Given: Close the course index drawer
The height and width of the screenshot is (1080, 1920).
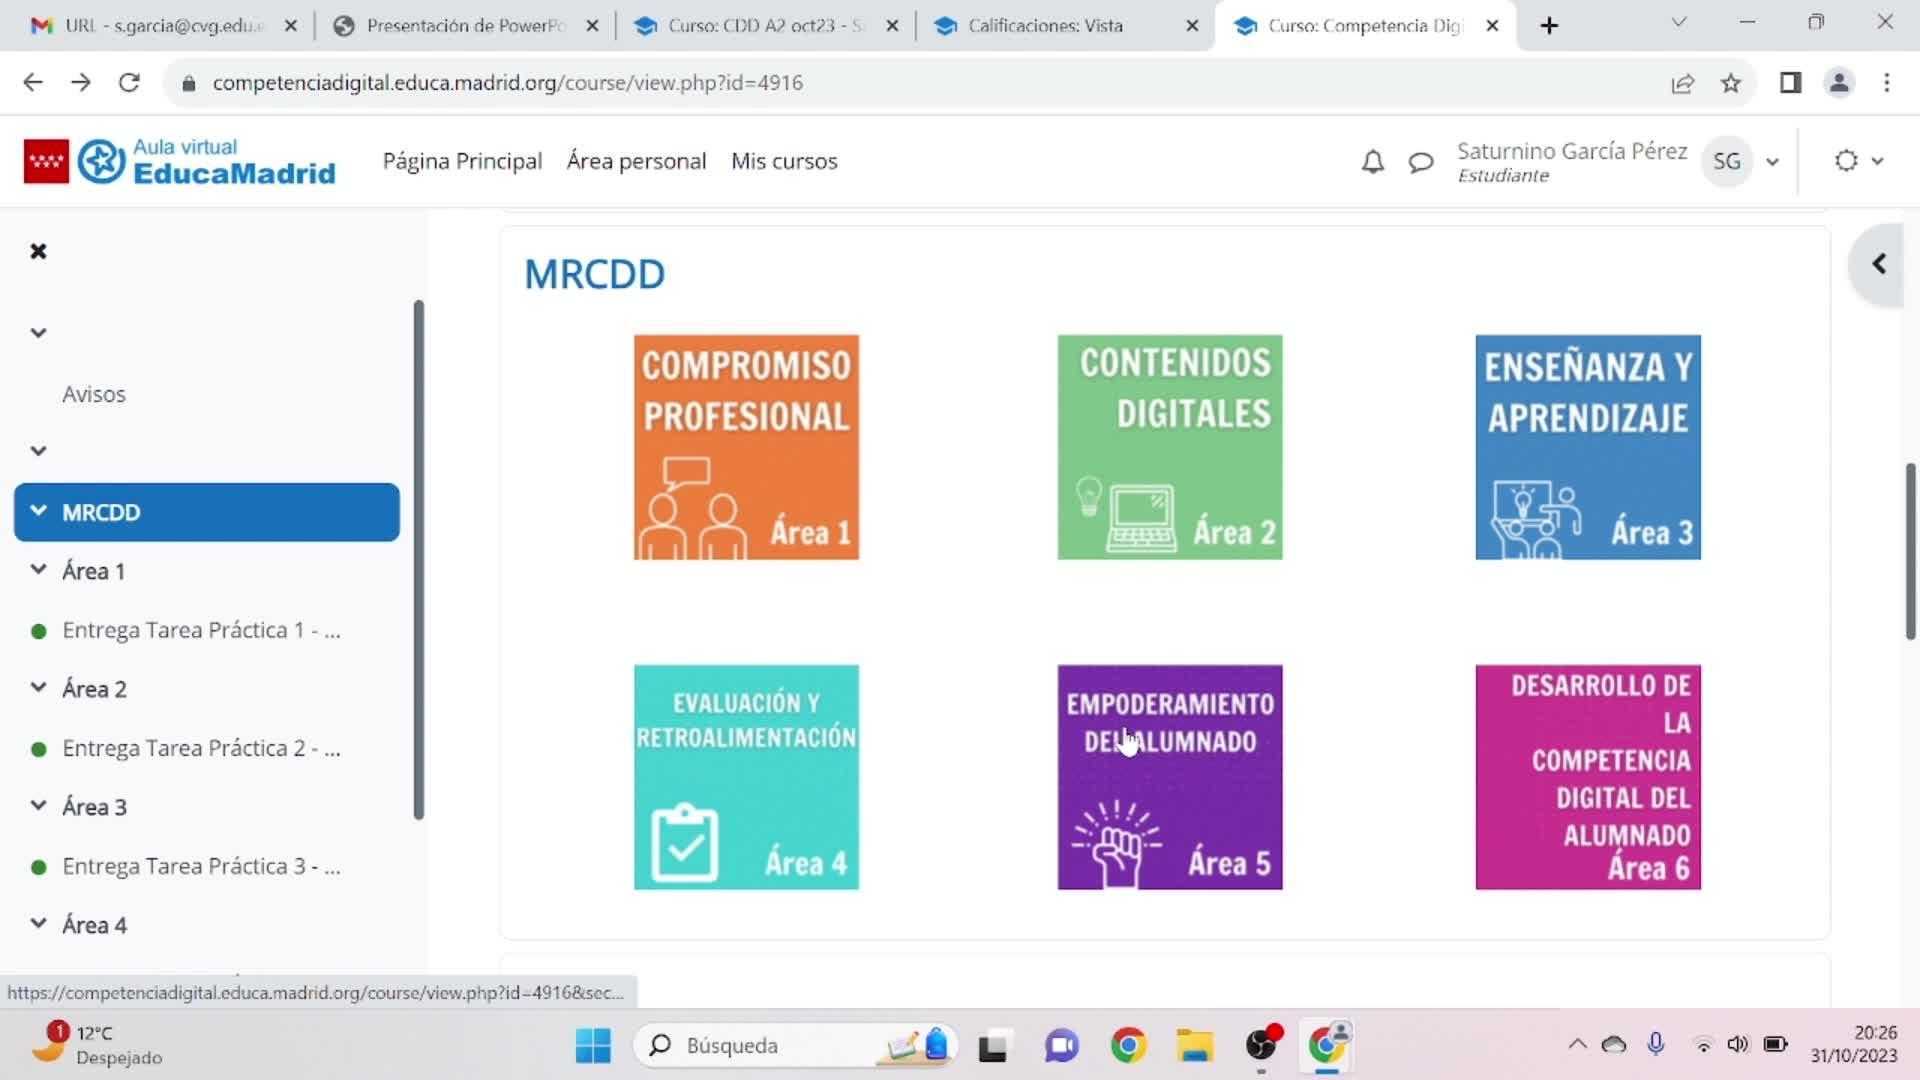Looking at the screenshot, I should click(38, 251).
